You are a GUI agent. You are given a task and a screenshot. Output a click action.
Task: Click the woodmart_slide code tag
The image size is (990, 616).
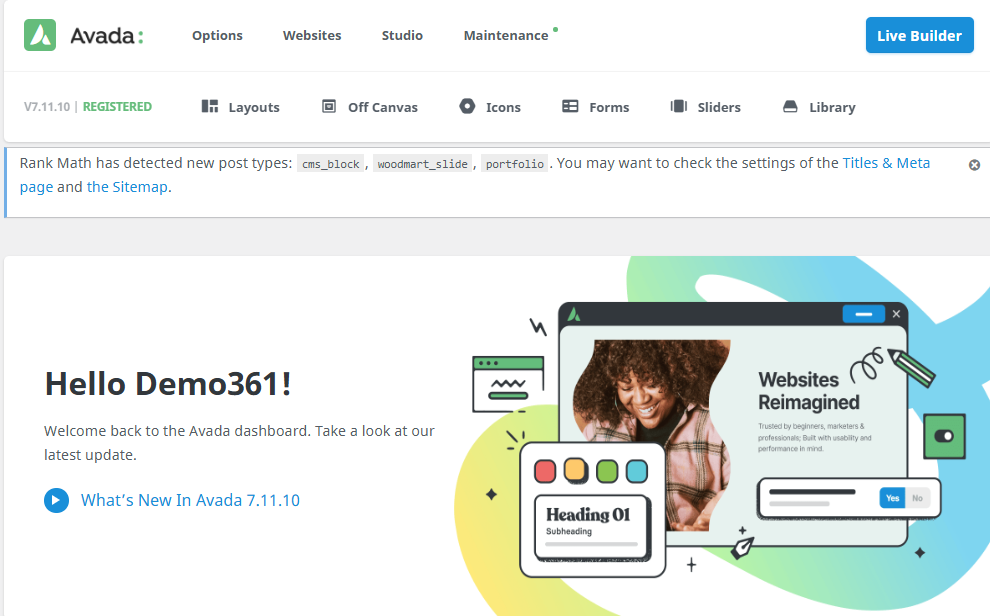point(422,164)
